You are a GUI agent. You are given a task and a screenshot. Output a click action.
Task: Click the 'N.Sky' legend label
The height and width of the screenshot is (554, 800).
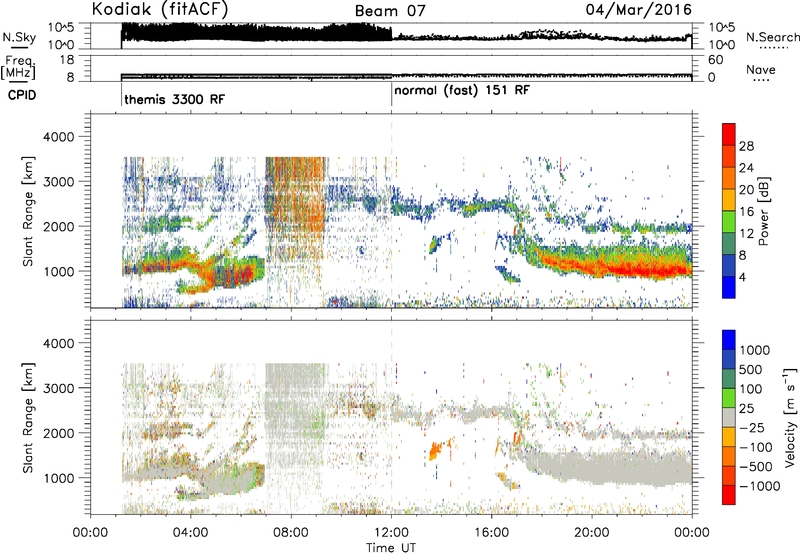tap(19, 37)
